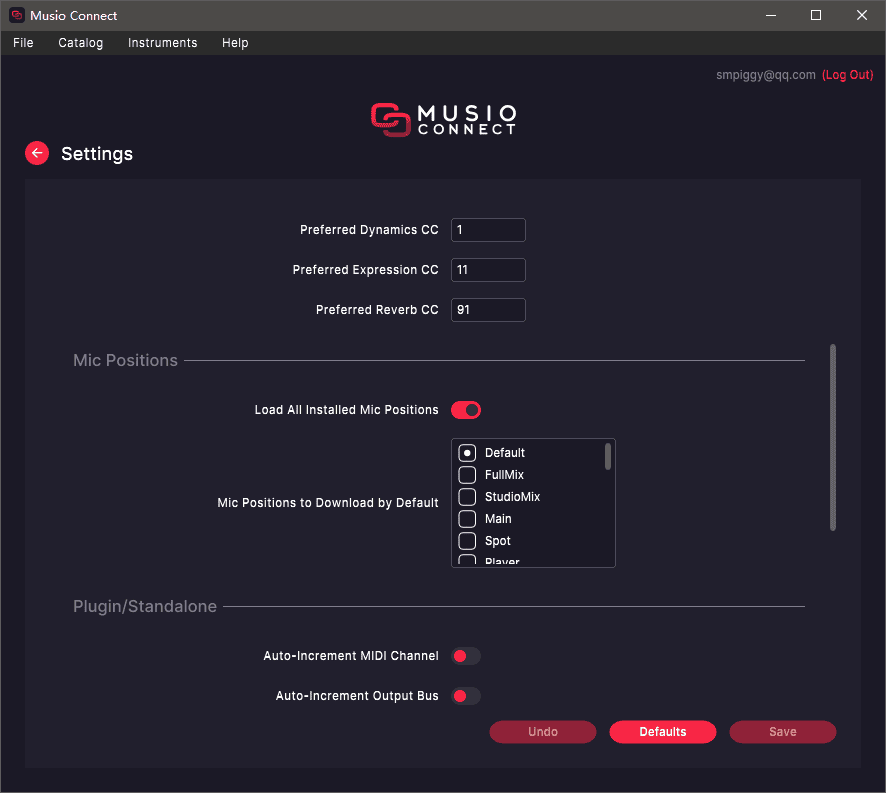
Task: Close the Musio Connect window
Action: click(862, 15)
